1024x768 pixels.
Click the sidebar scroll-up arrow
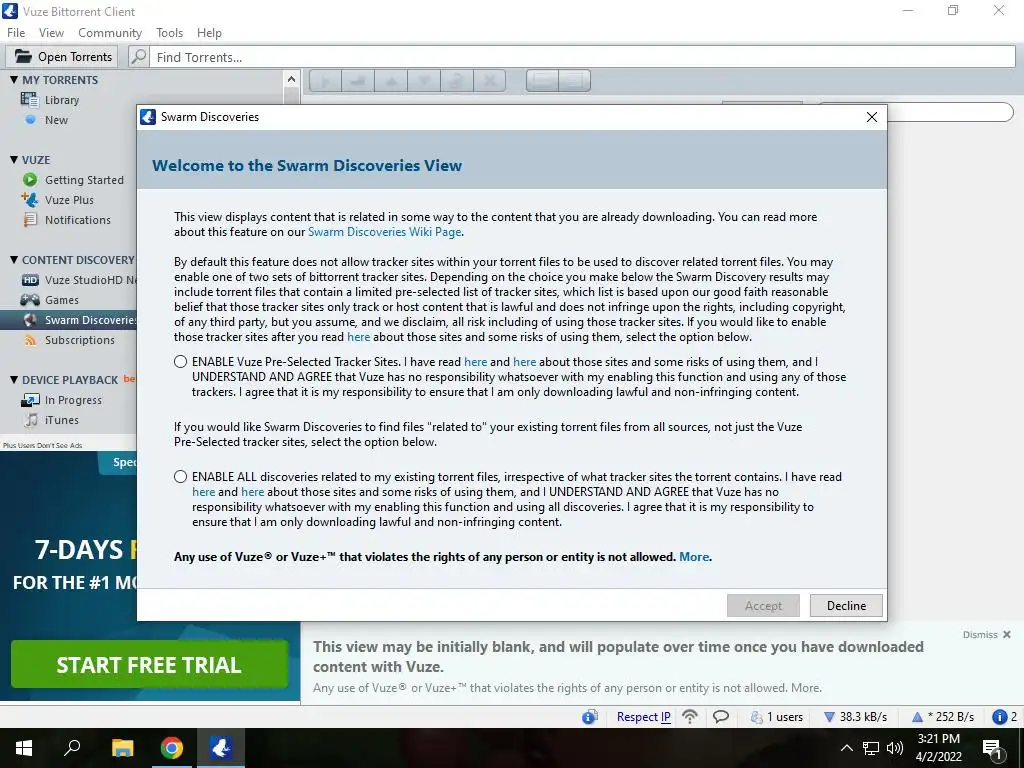(291, 80)
